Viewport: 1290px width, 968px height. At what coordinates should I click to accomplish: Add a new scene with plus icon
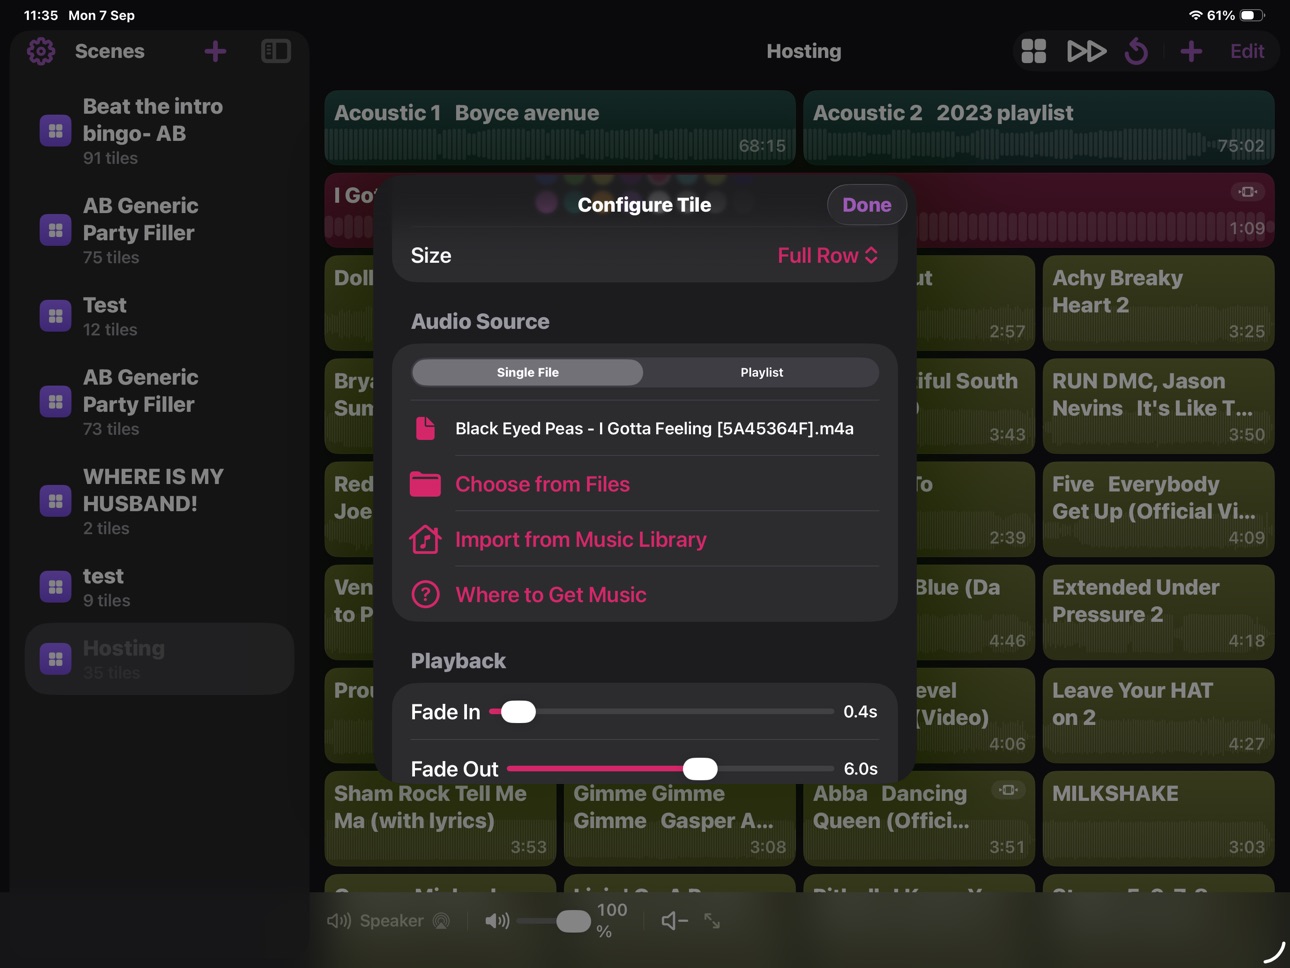click(215, 51)
